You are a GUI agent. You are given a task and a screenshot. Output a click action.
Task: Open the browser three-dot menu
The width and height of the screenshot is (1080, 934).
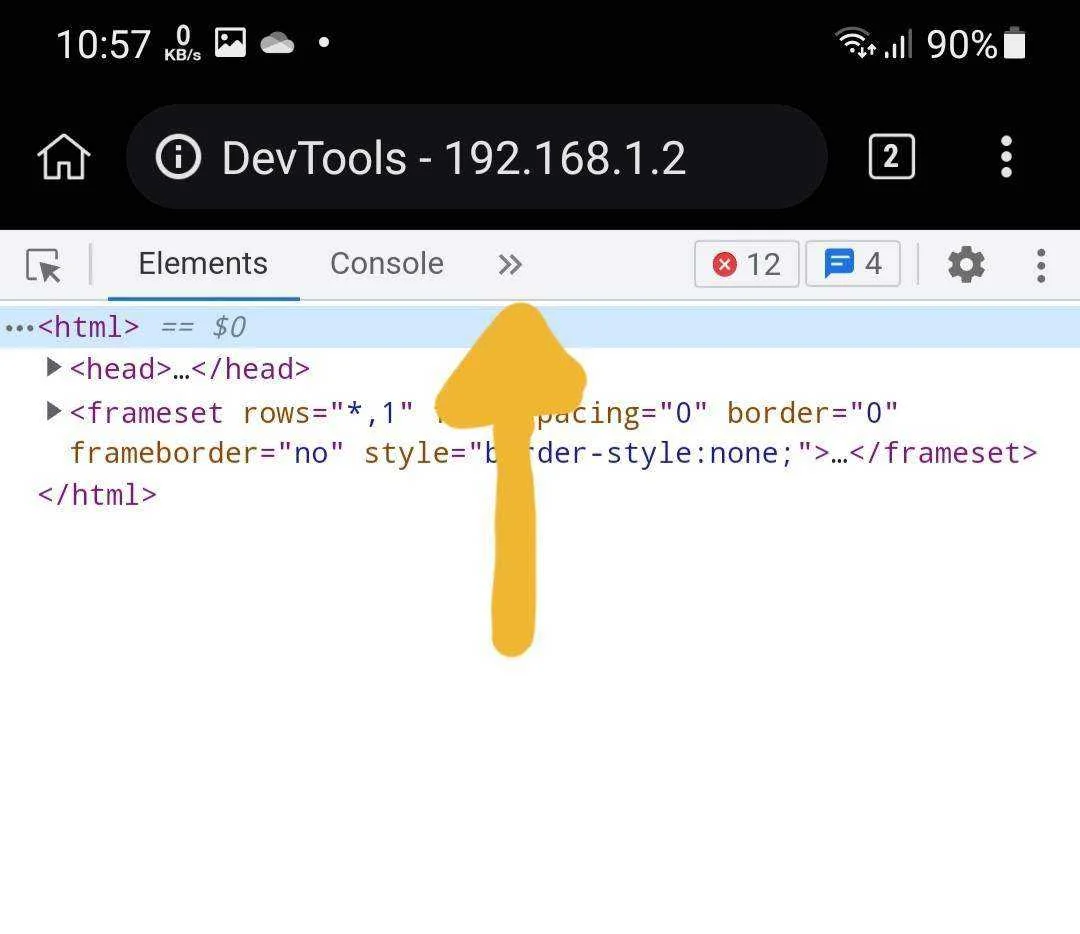(1006, 157)
